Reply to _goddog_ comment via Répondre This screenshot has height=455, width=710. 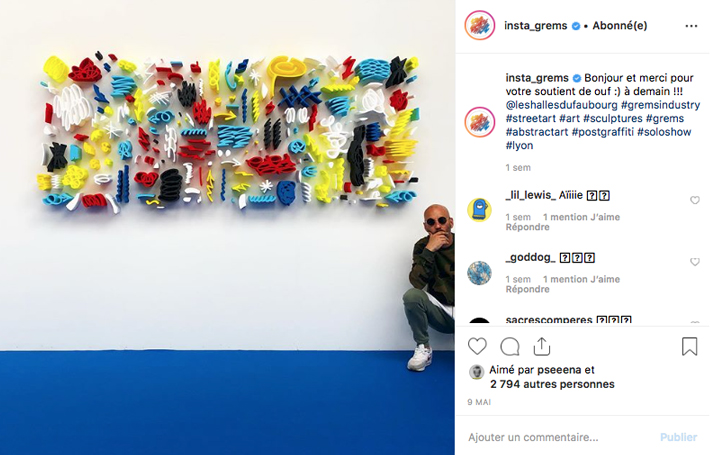point(528,289)
